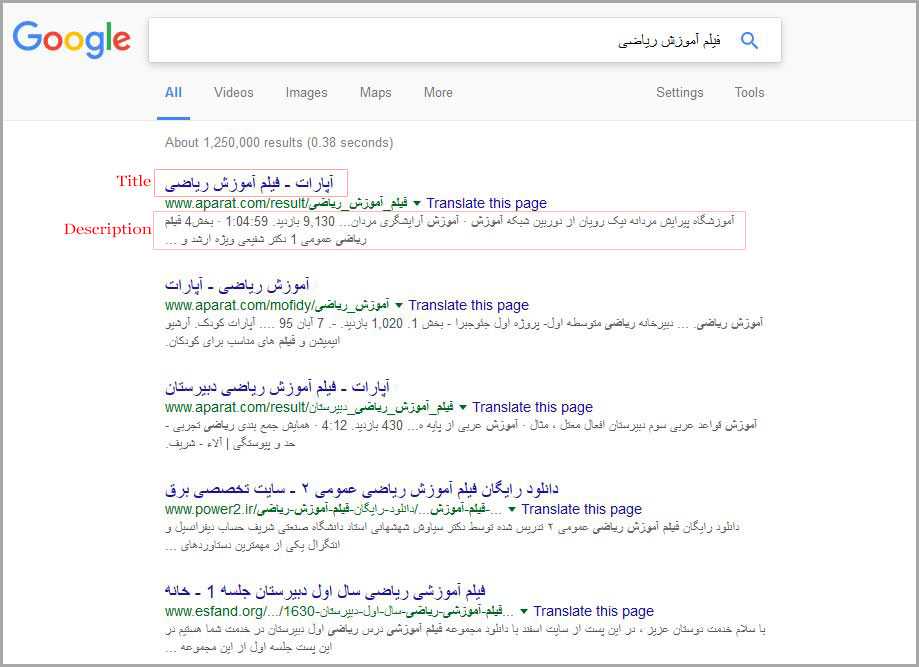Click the www.aparat.com/mofidy green URL text
Image resolution: width=919 pixels, height=667 pixels.
click(277, 305)
